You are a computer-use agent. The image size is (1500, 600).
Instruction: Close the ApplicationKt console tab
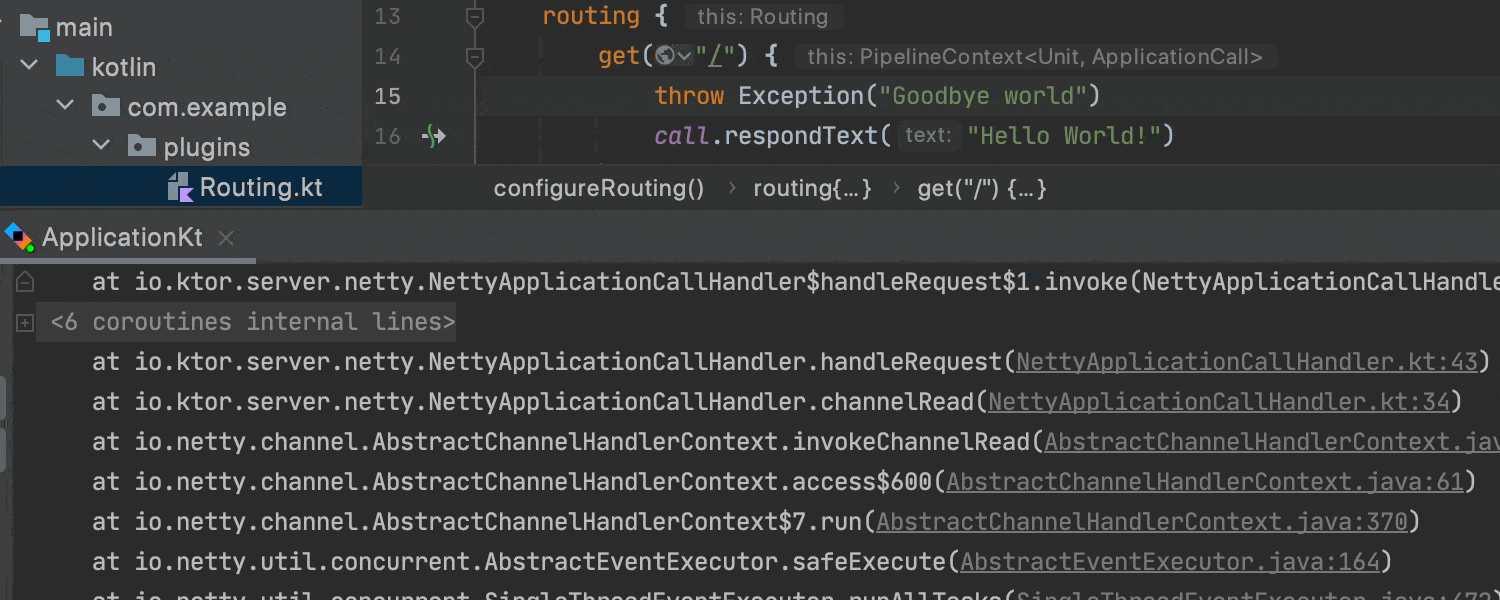(226, 238)
